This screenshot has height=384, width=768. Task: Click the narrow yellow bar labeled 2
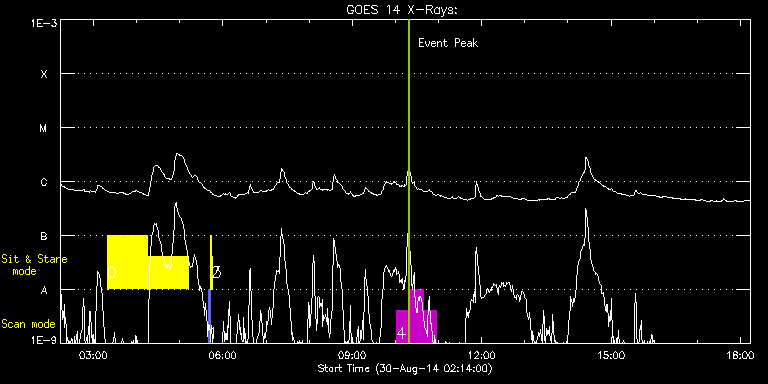(211, 262)
